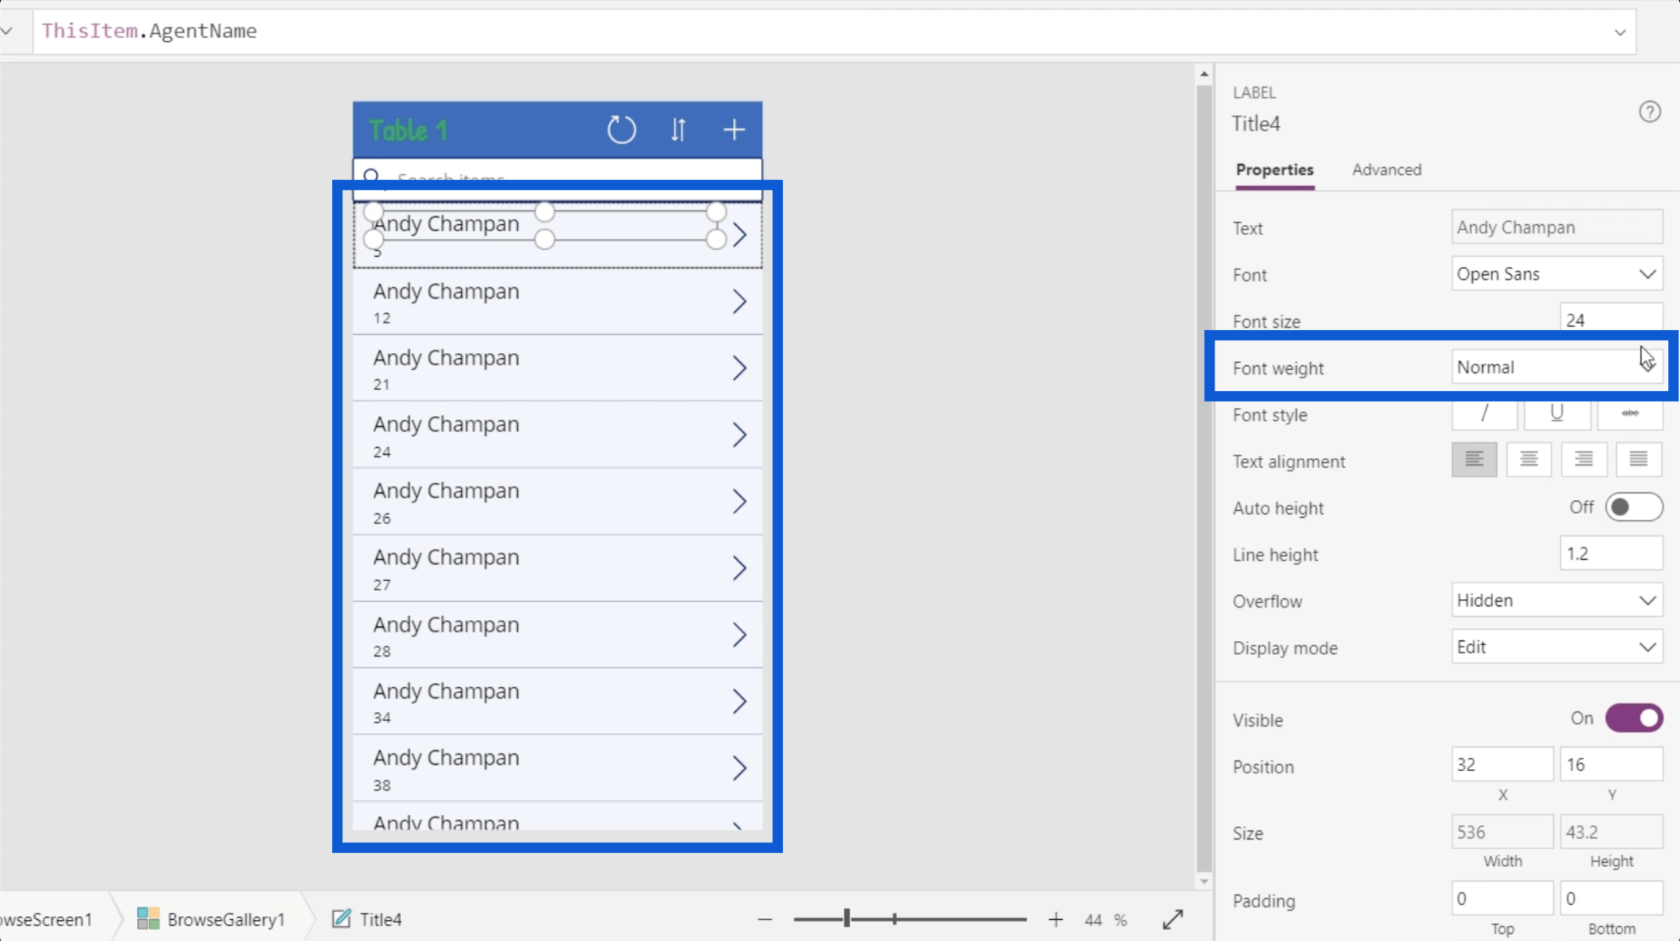Click the Size Height field
Screen dimensions: 1680x941
1611,831
